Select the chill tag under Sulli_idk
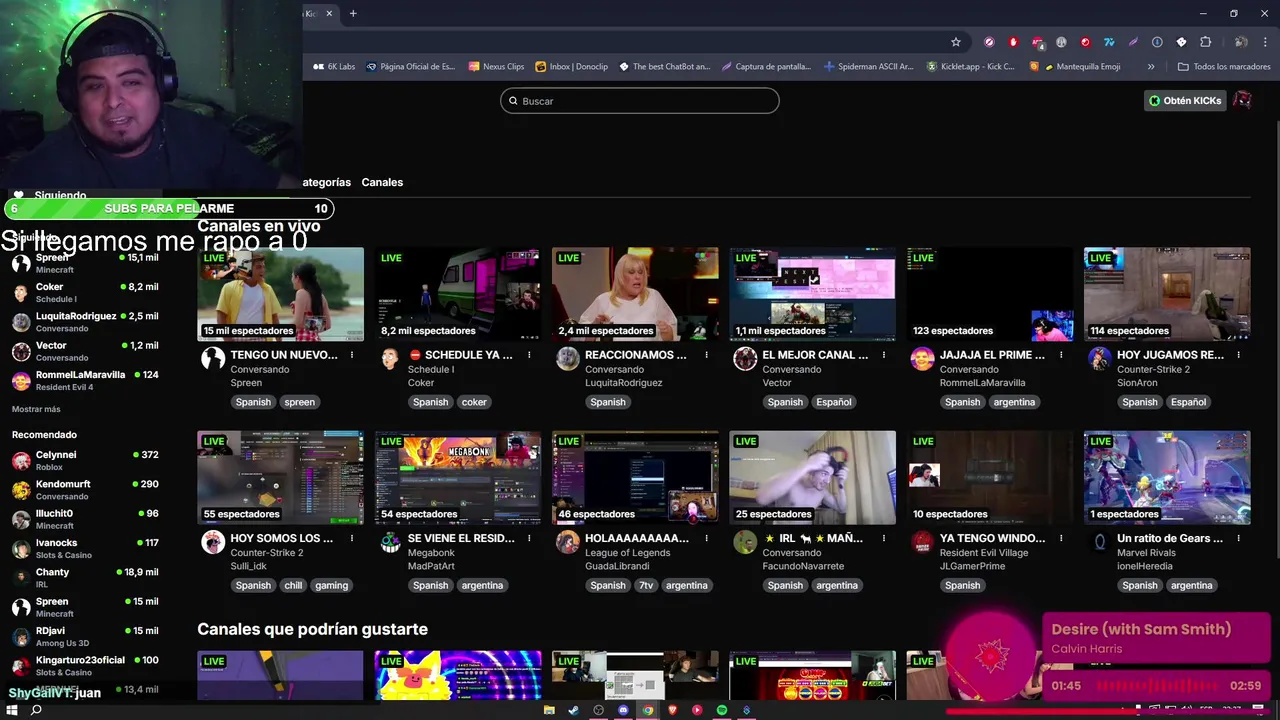The height and width of the screenshot is (720, 1280). [292, 585]
